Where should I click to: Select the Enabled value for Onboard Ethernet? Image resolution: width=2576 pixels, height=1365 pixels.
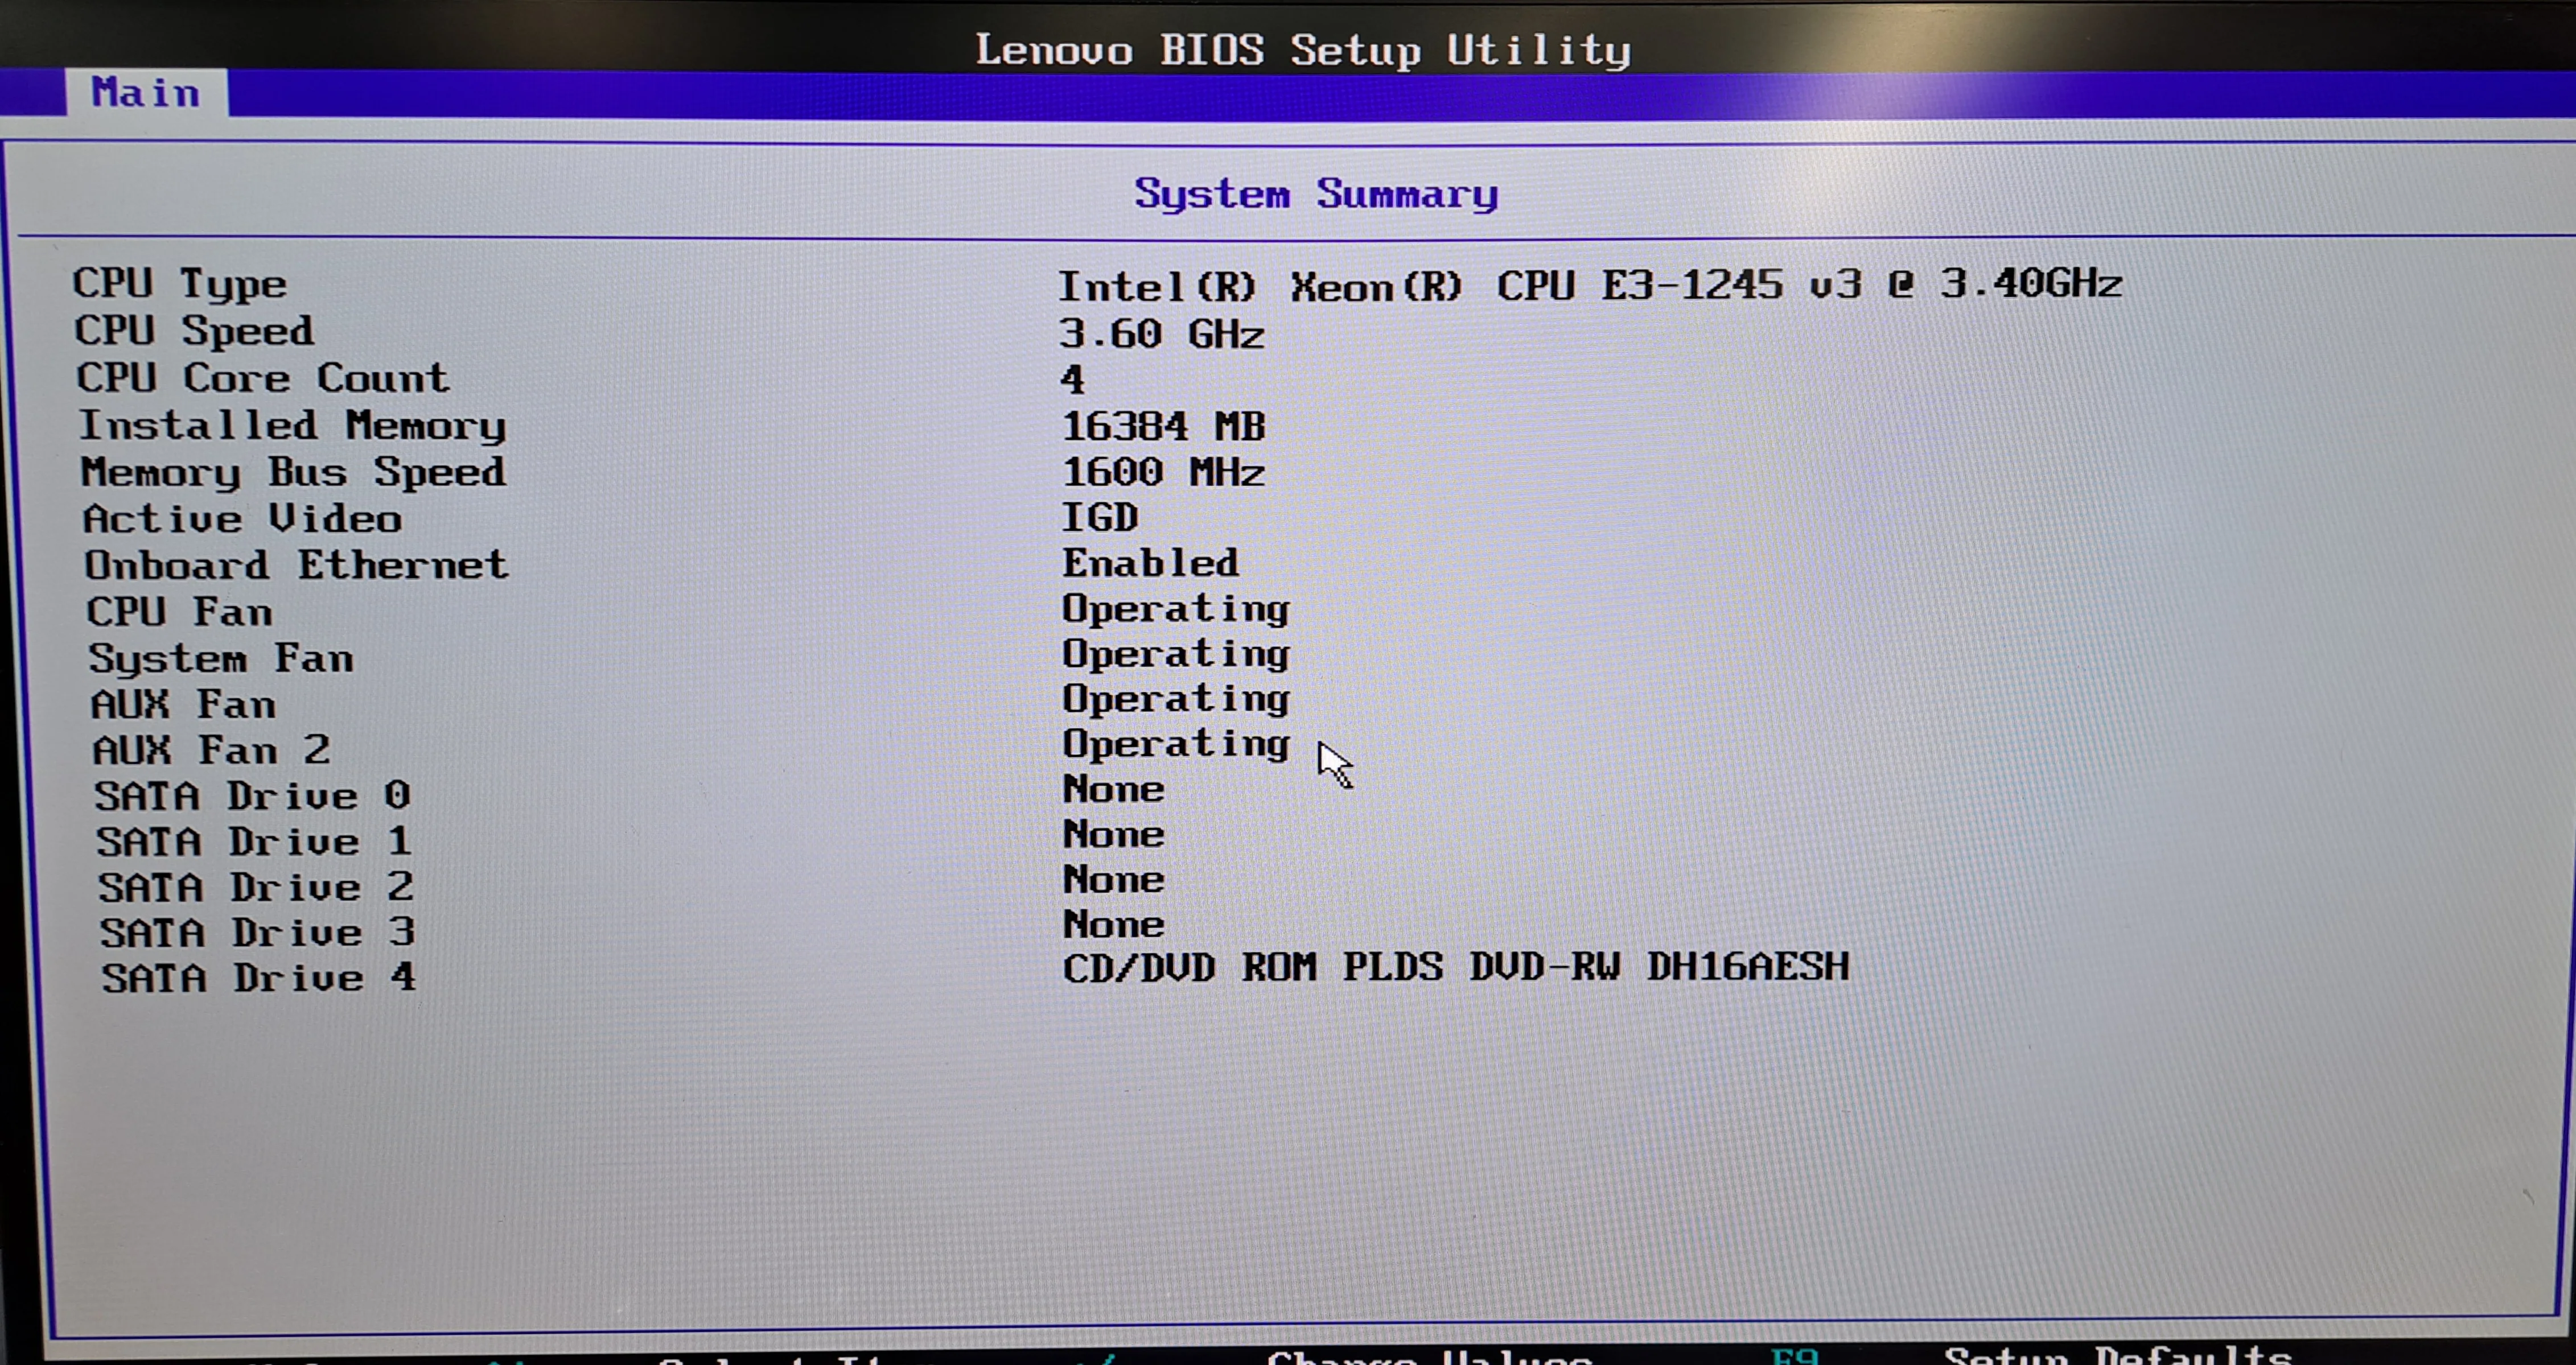point(1151,563)
